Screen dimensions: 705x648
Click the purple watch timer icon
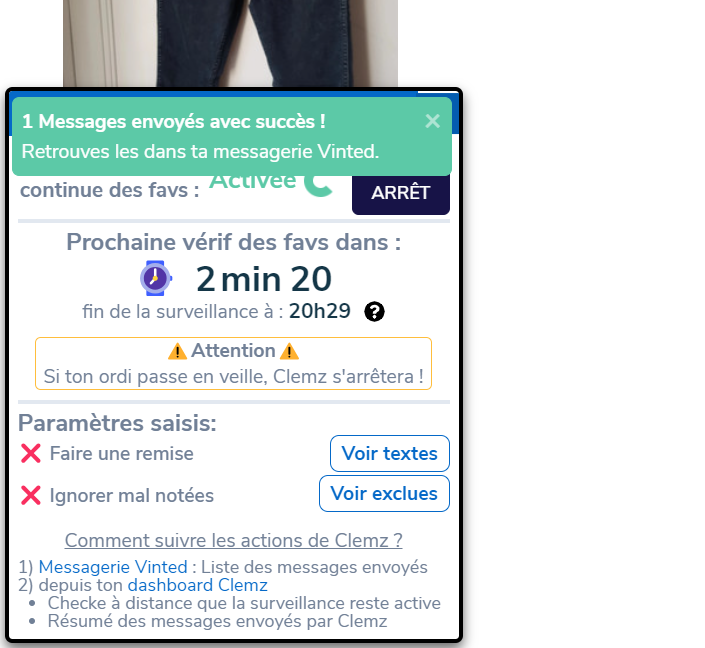tap(156, 278)
